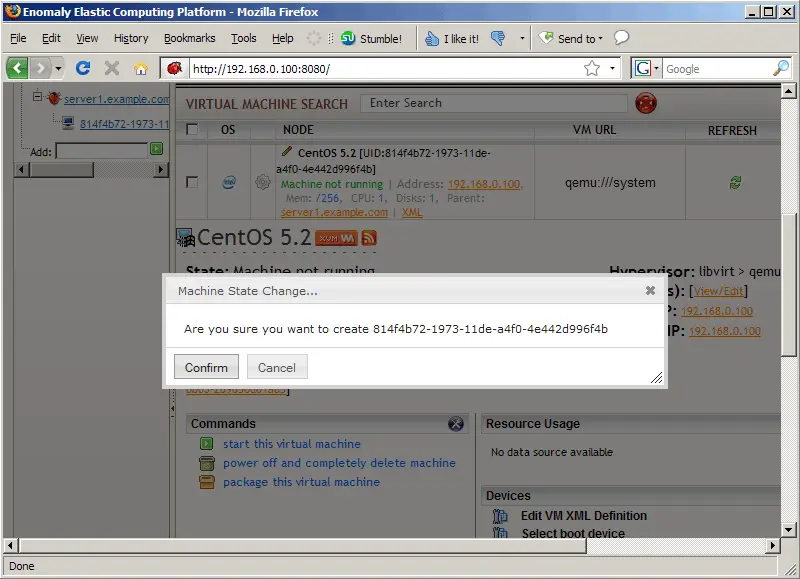This screenshot has width=800, height=579.
Task: Collapse the server1.example.com tree node
Action: [38, 96]
